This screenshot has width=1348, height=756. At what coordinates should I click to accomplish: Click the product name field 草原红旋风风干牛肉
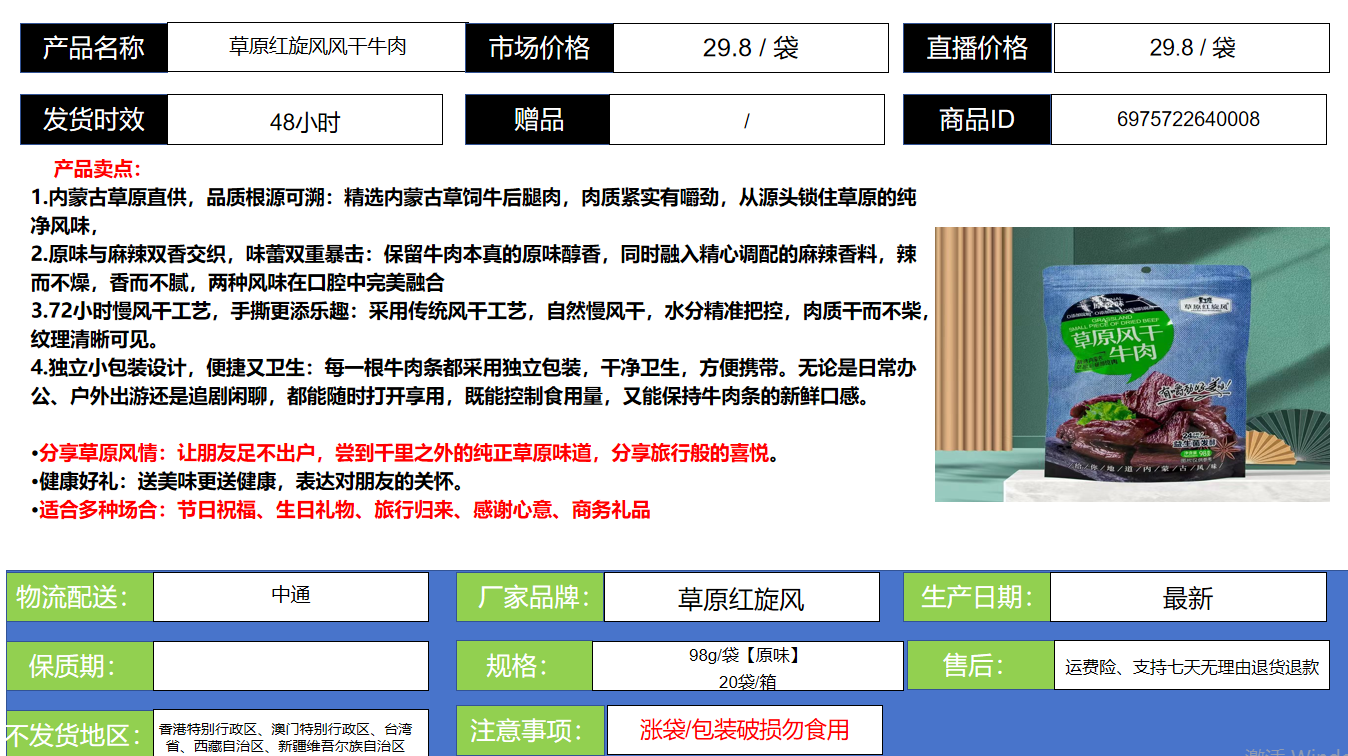click(317, 47)
